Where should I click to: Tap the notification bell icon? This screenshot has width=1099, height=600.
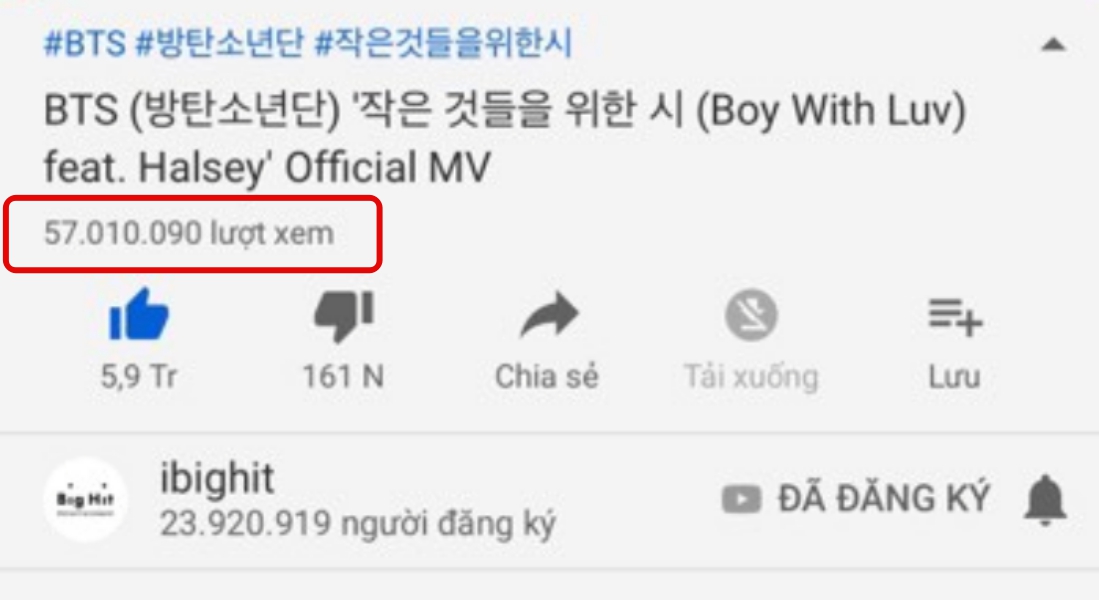coord(1045,500)
